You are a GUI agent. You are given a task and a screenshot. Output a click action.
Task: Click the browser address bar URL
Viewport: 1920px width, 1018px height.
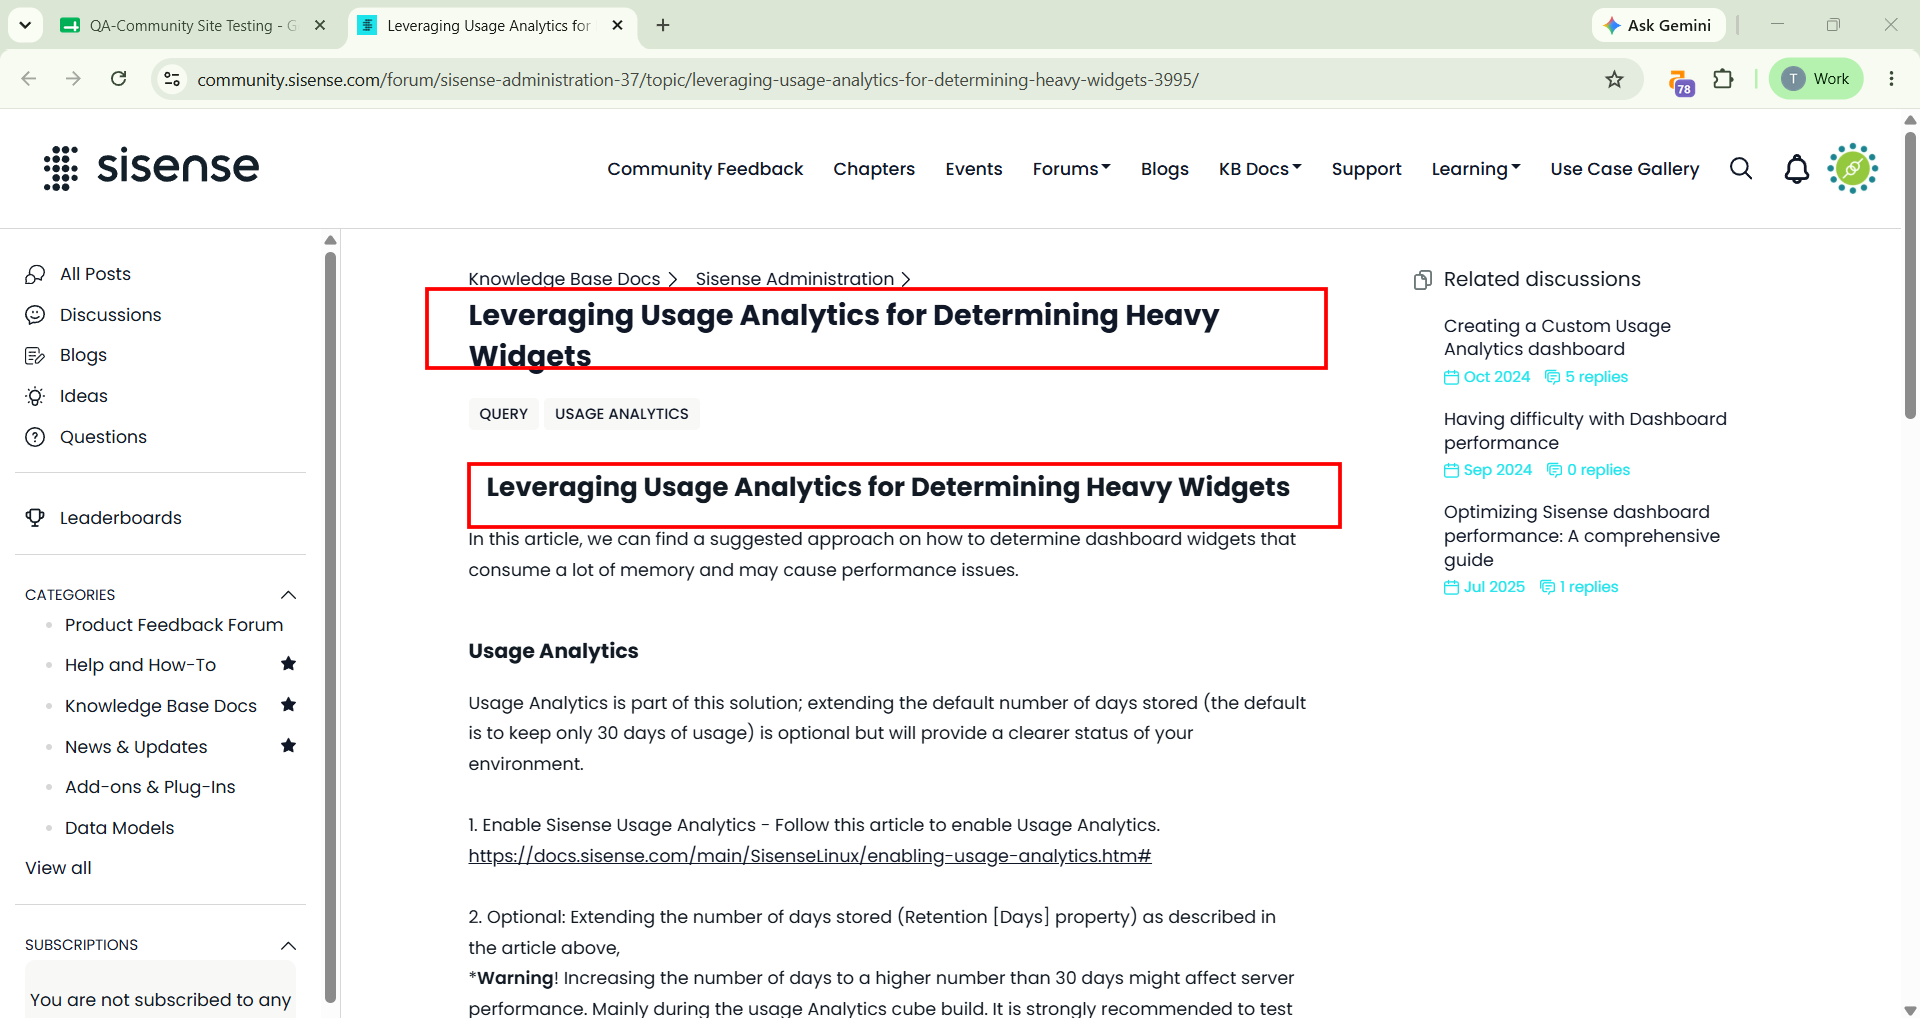(698, 80)
